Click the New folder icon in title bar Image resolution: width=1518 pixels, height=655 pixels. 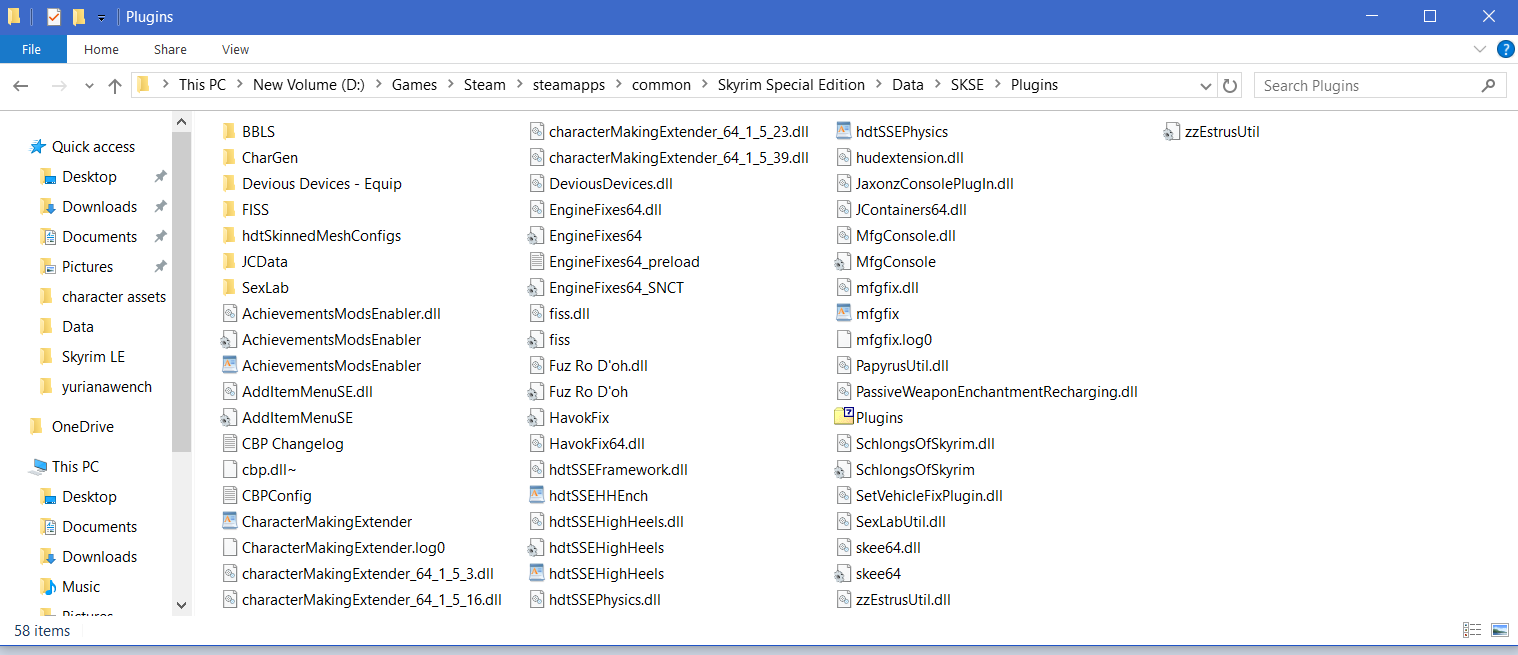79,17
